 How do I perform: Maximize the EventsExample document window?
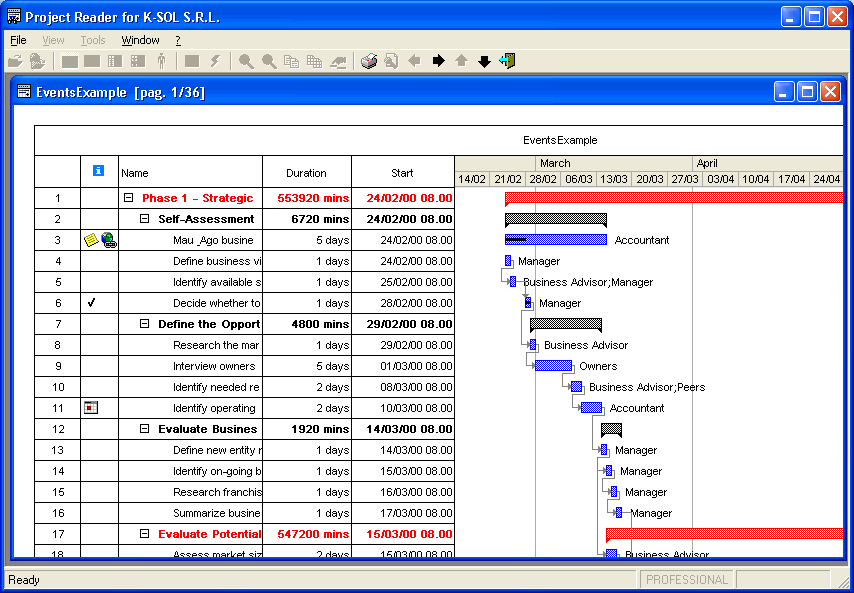tap(807, 91)
